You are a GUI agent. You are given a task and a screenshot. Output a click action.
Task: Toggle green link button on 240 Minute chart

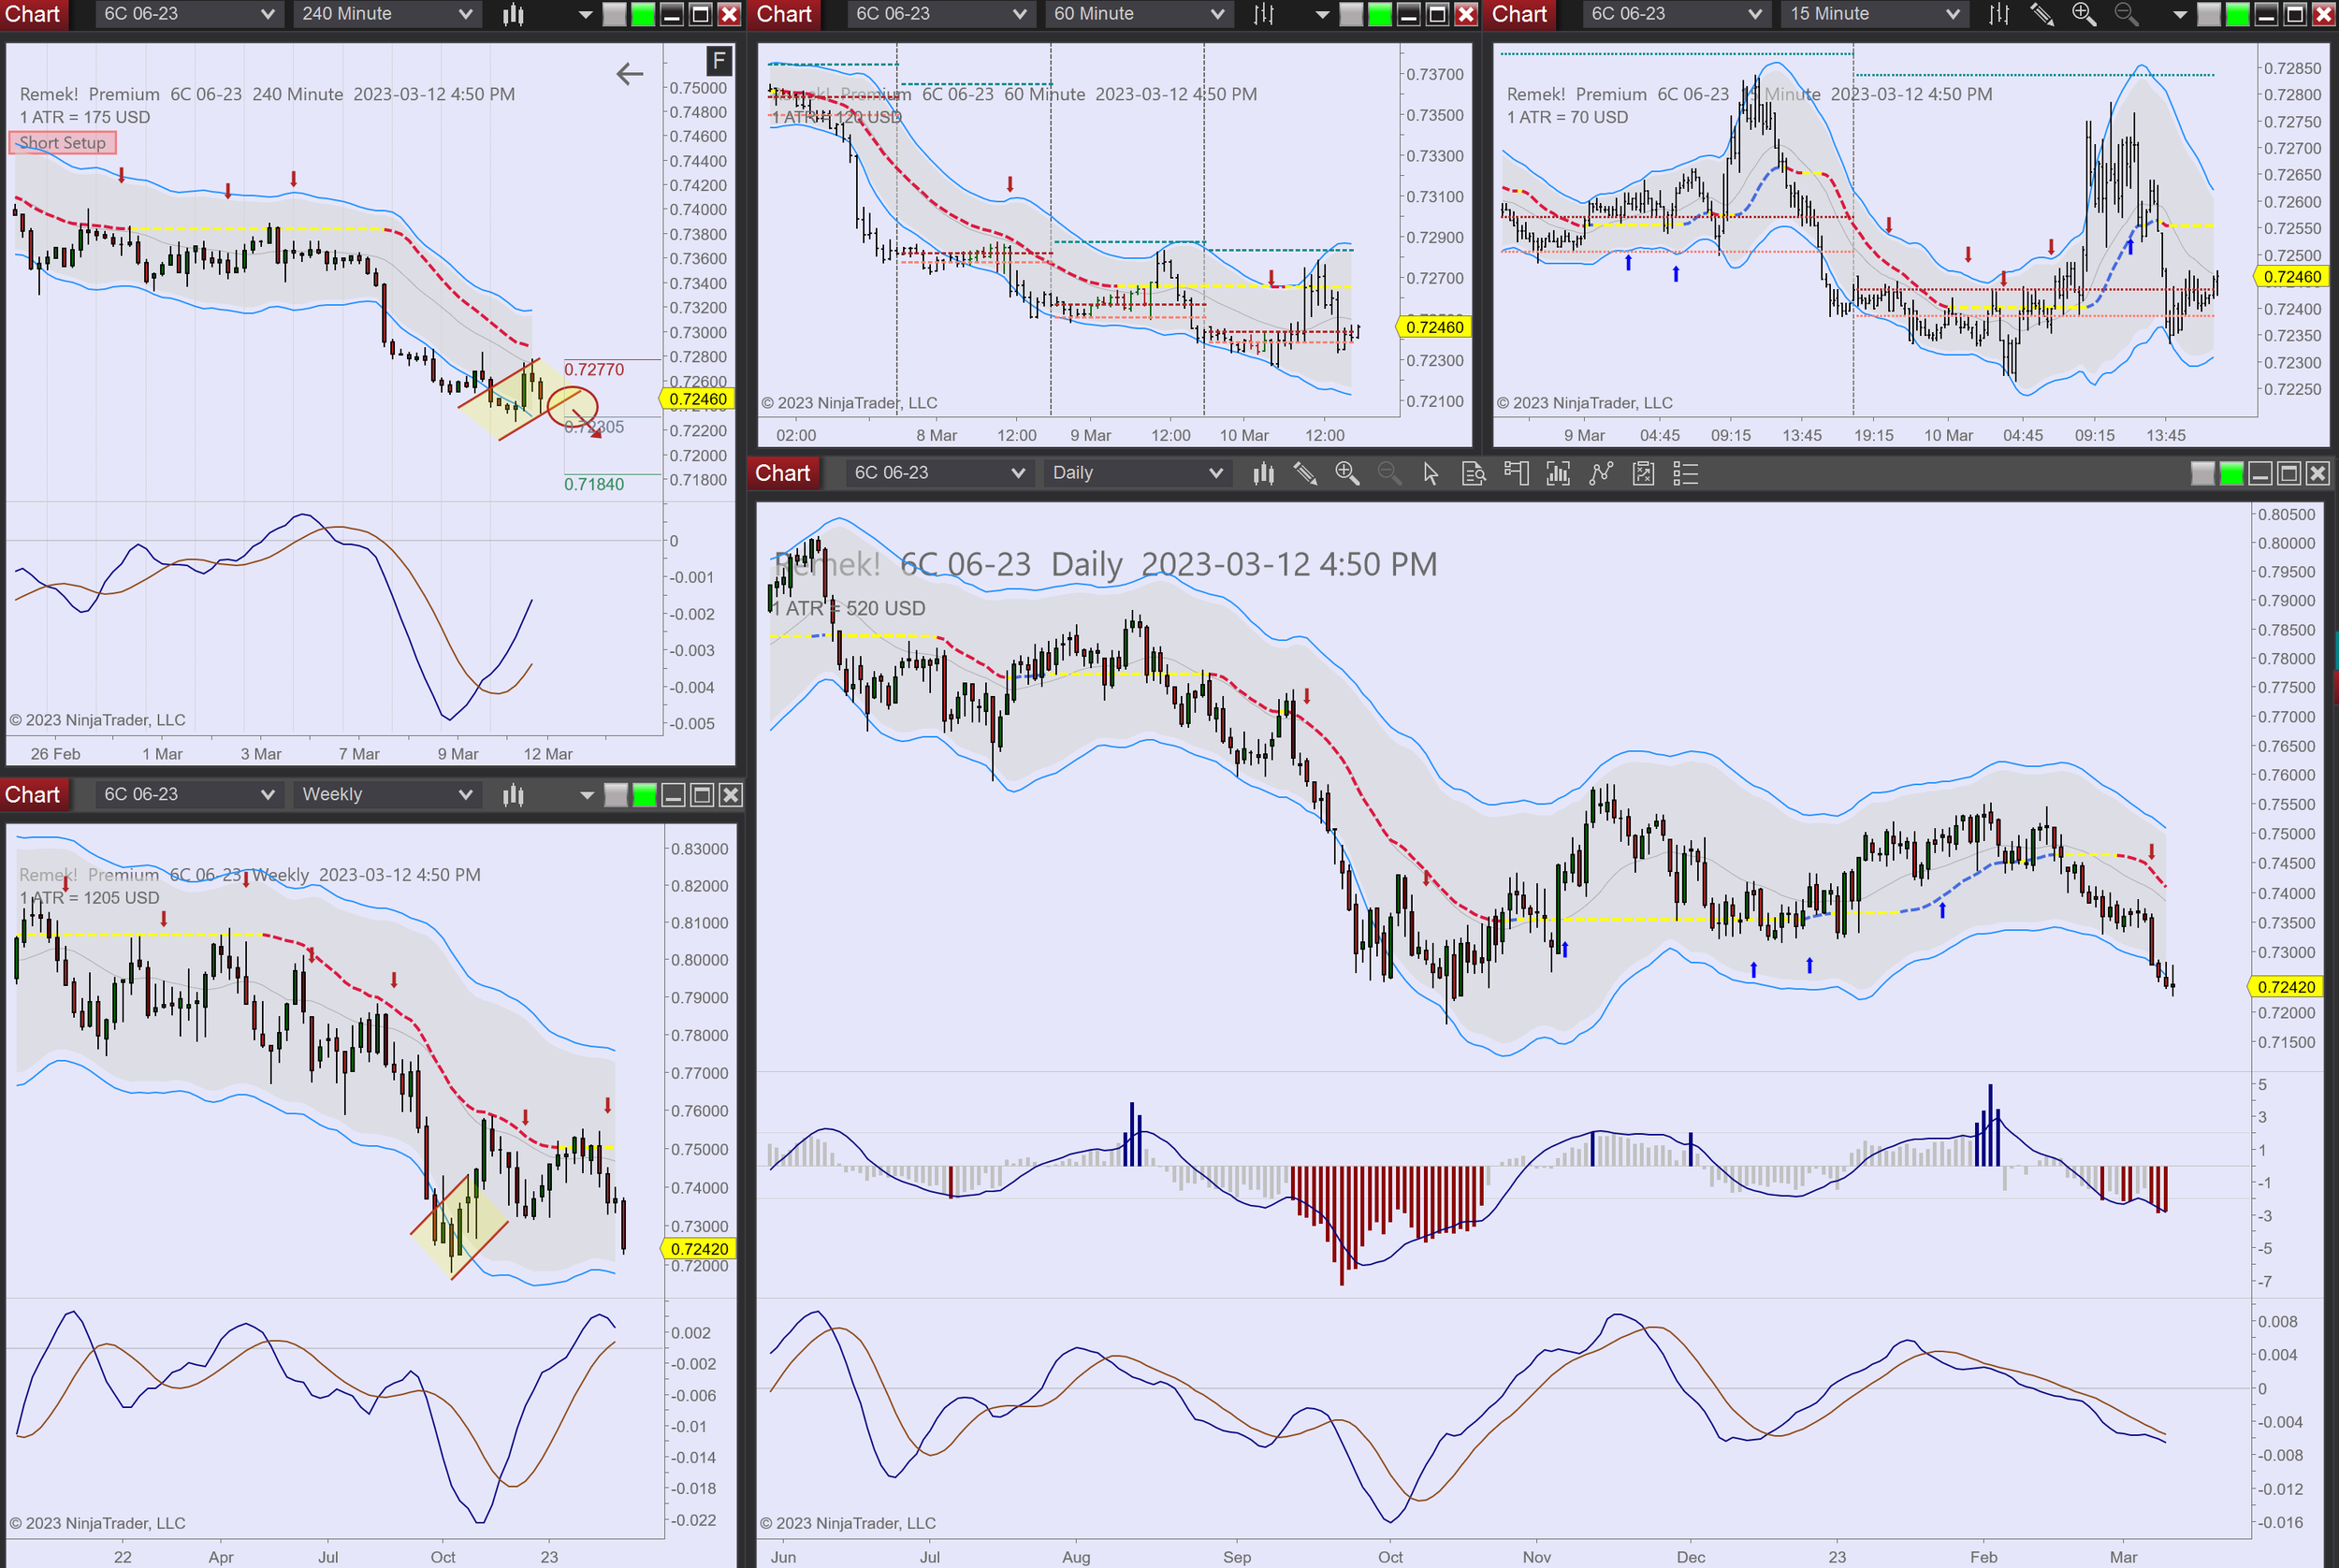[x=643, y=14]
